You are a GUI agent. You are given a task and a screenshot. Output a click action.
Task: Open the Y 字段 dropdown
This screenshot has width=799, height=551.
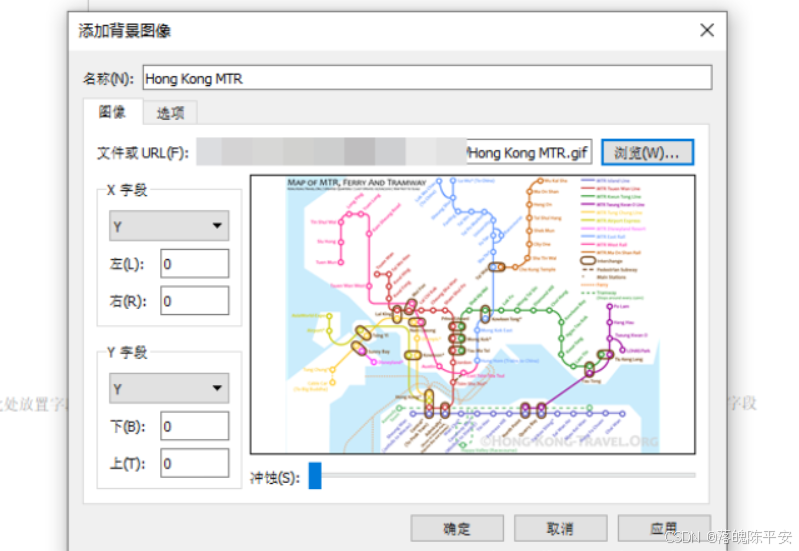[169, 388]
